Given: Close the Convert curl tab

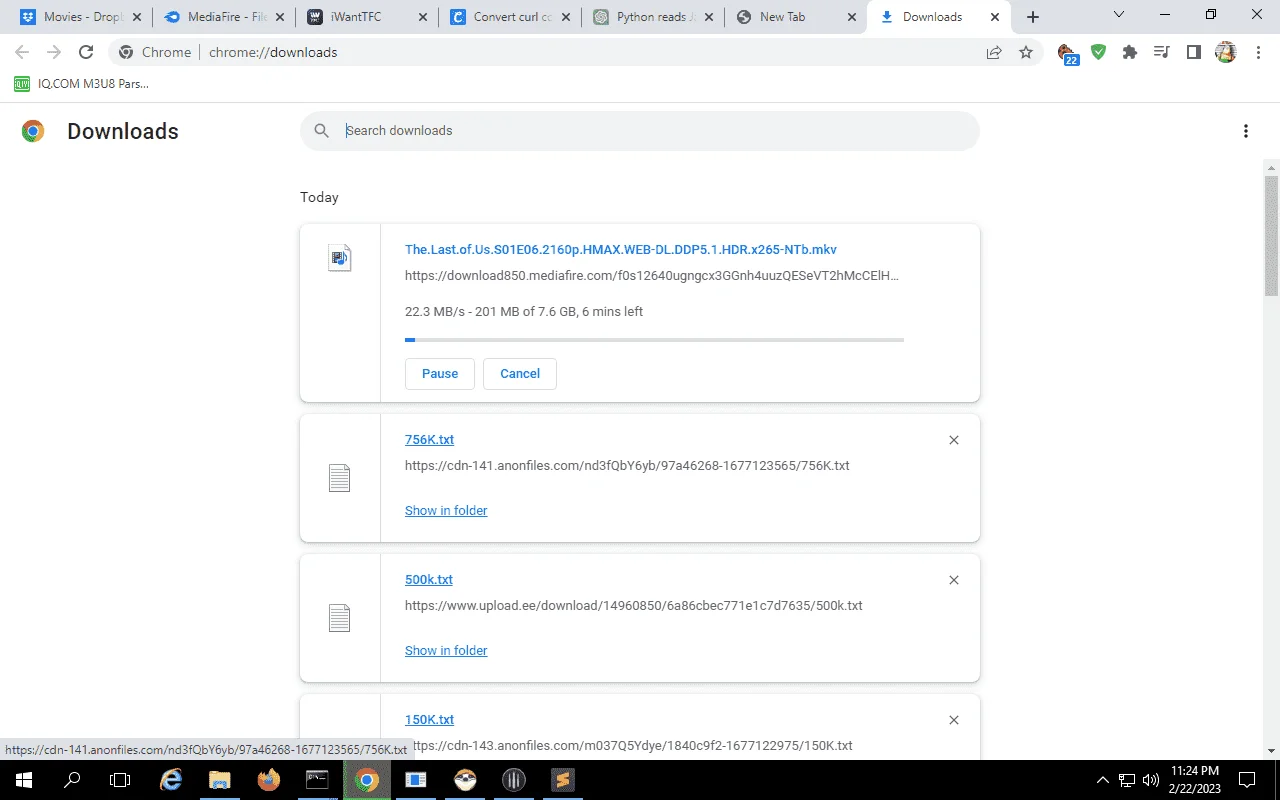Looking at the screenshot, I should (x=567, y=17).
